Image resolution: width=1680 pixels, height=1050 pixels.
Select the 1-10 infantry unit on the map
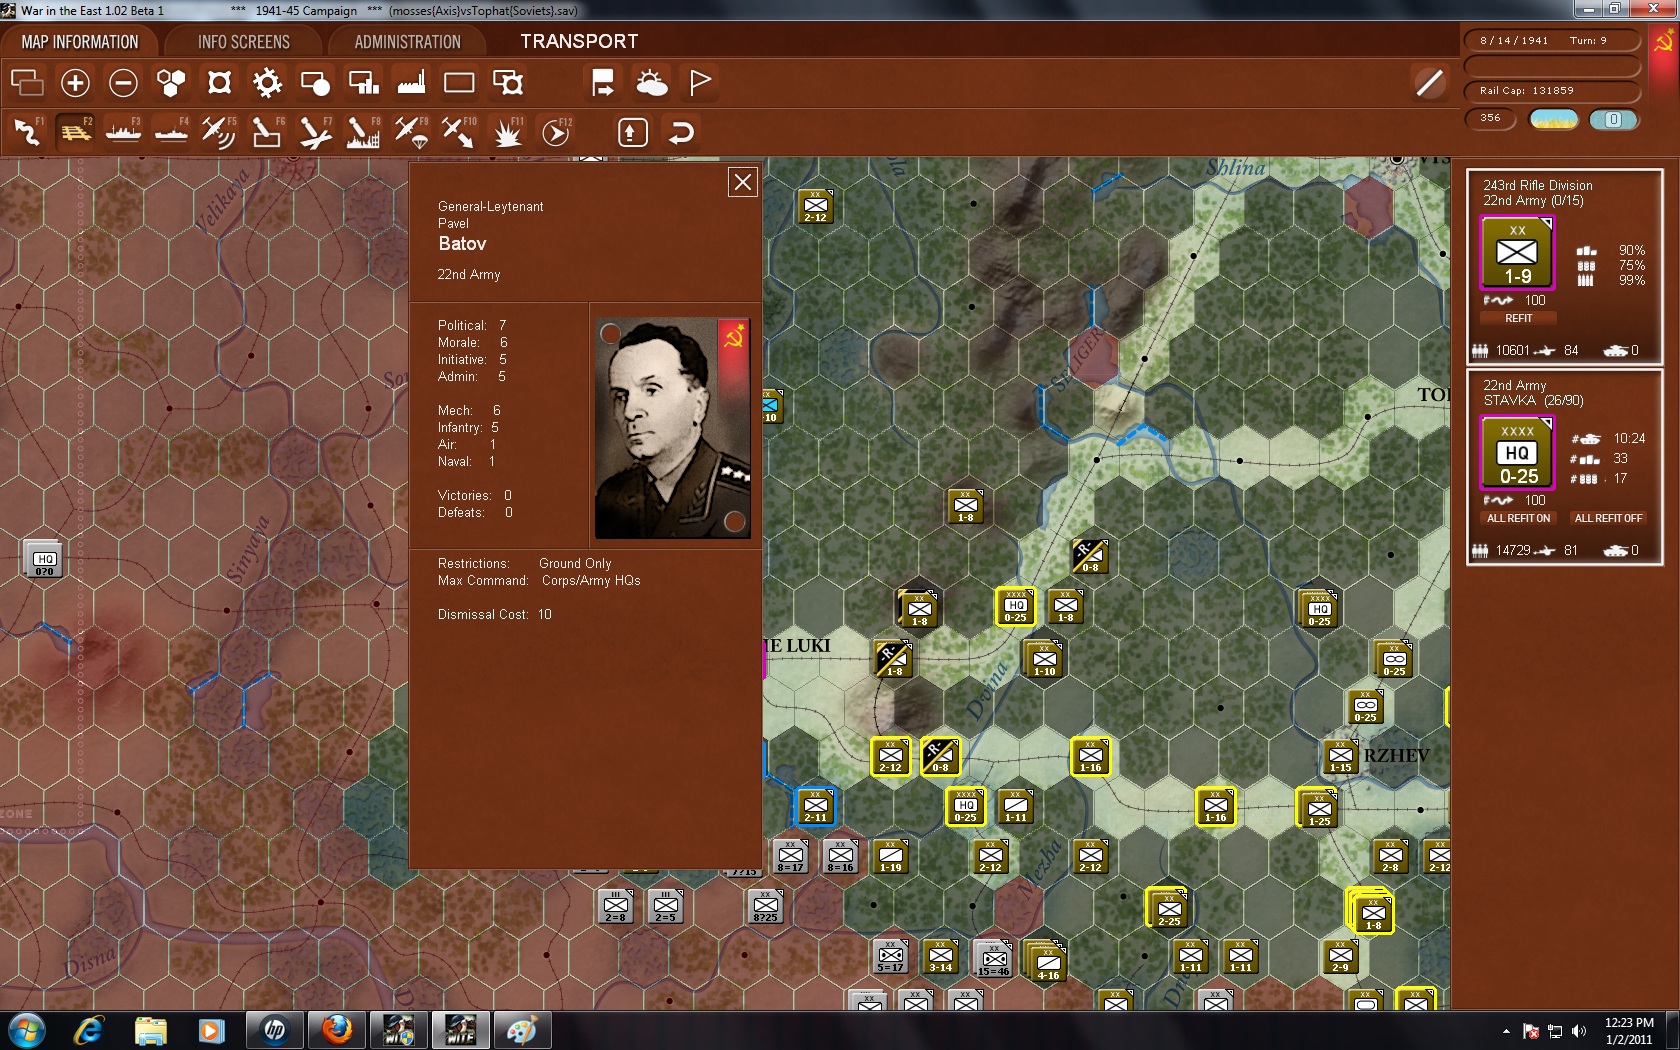[x=1044, y=659]
